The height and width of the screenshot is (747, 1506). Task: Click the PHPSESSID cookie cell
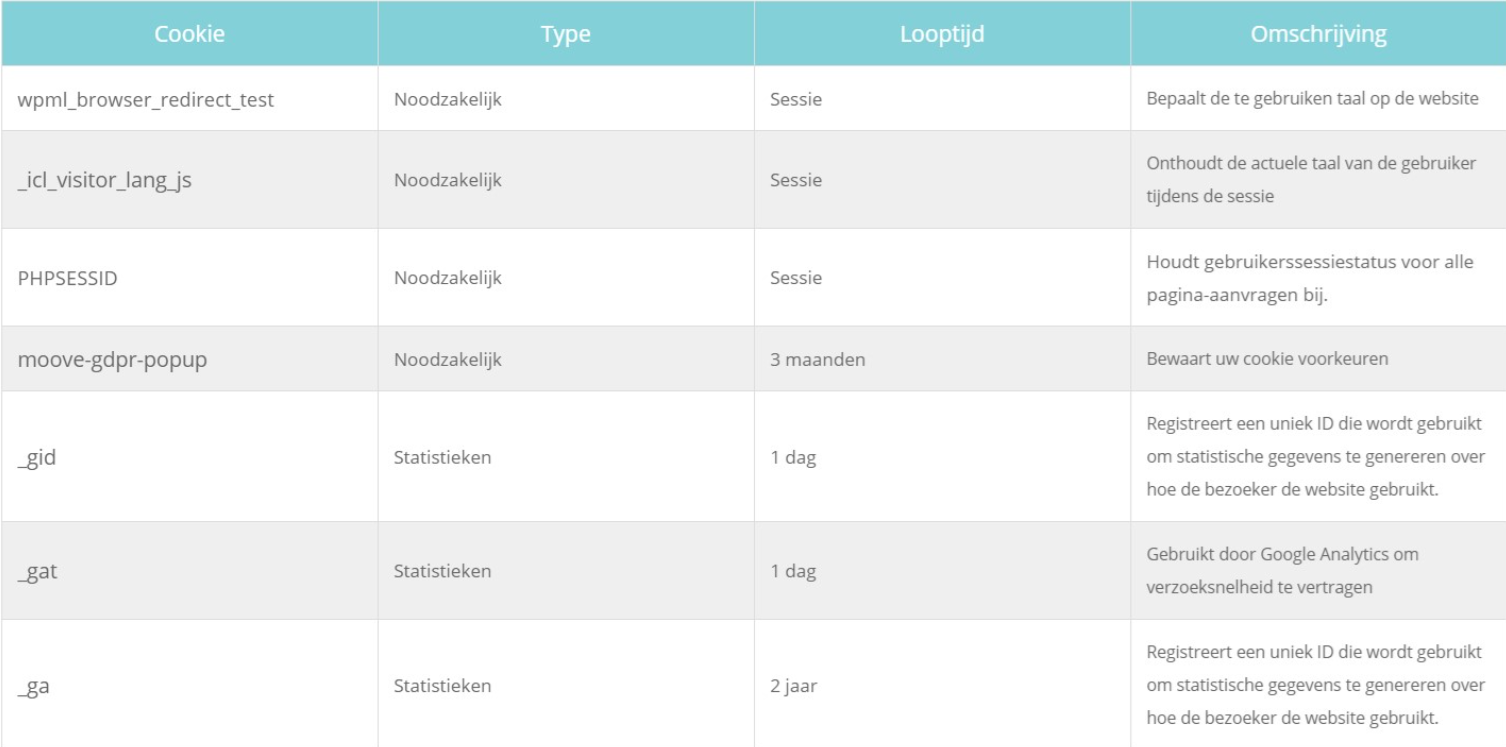coord(67,278)
